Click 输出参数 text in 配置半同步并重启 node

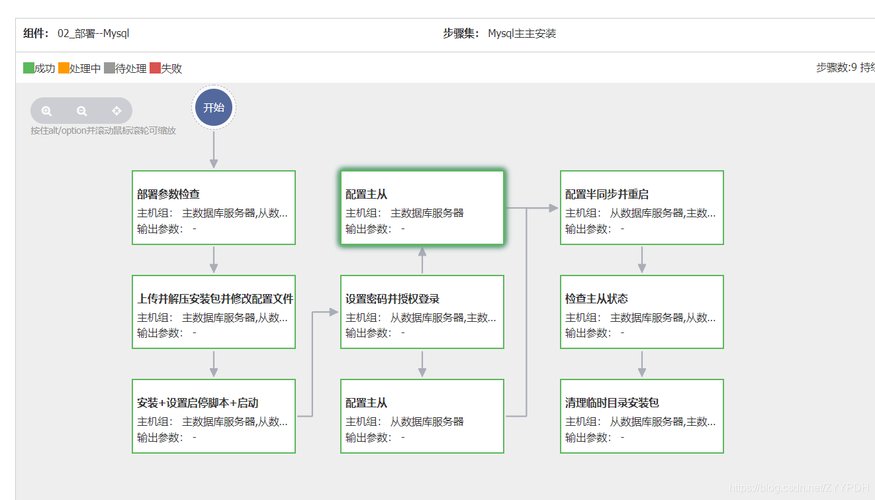(586, 229)
